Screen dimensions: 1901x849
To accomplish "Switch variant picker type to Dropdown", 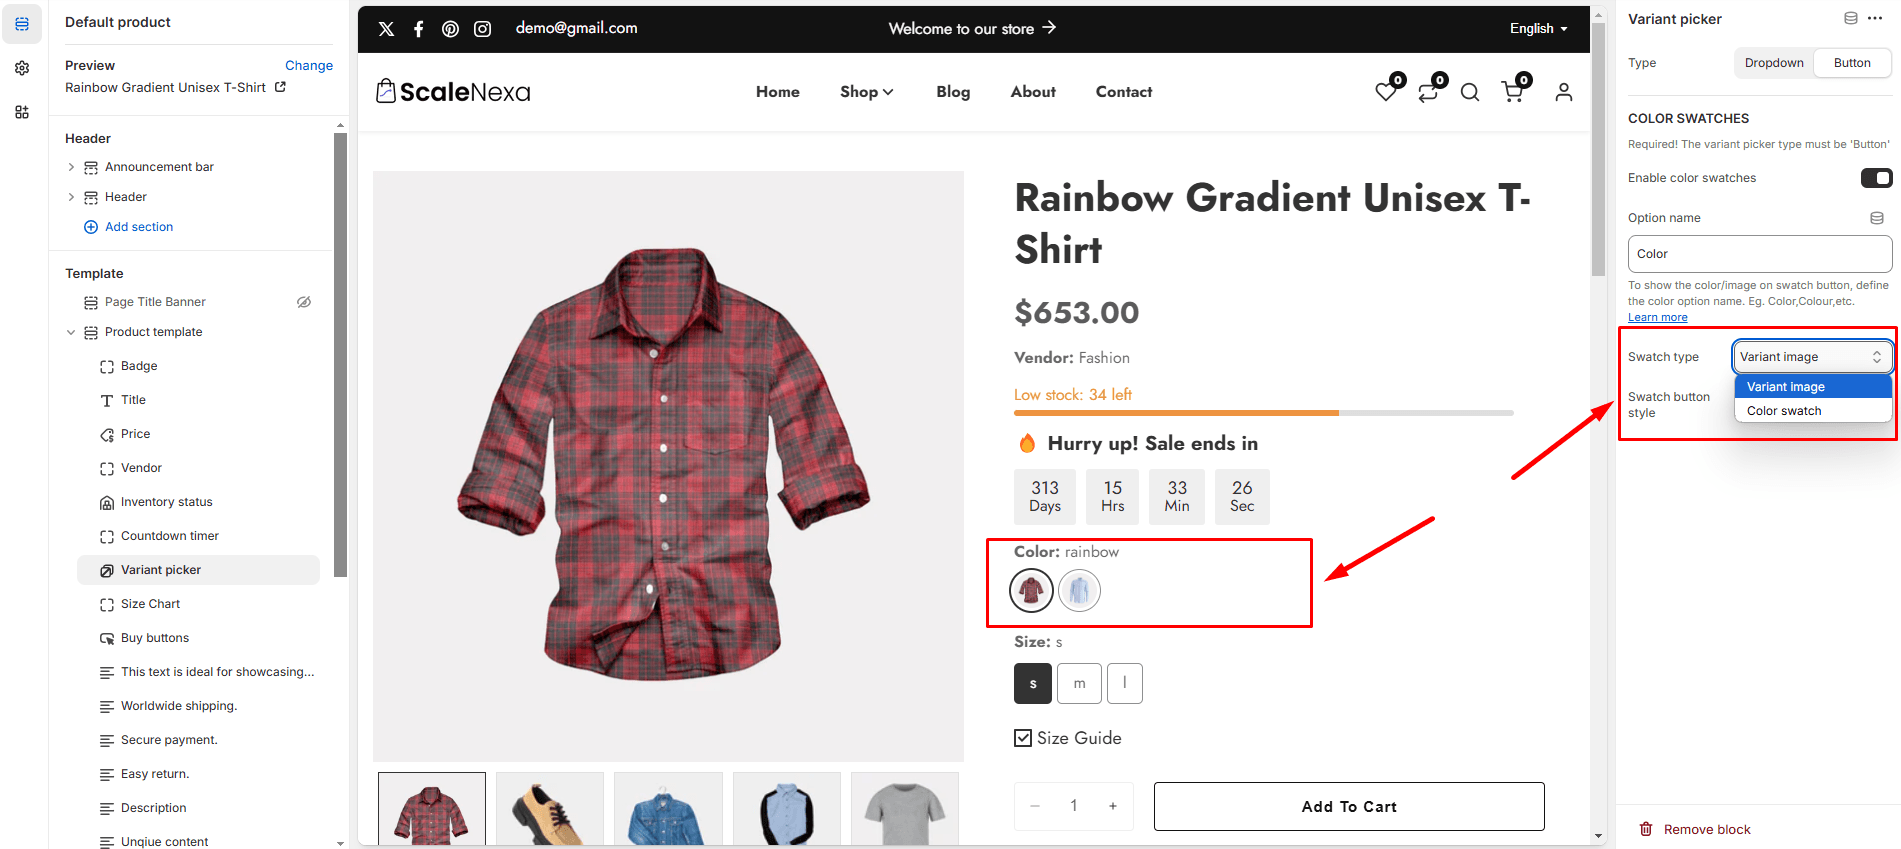I will pos(1774,63).
